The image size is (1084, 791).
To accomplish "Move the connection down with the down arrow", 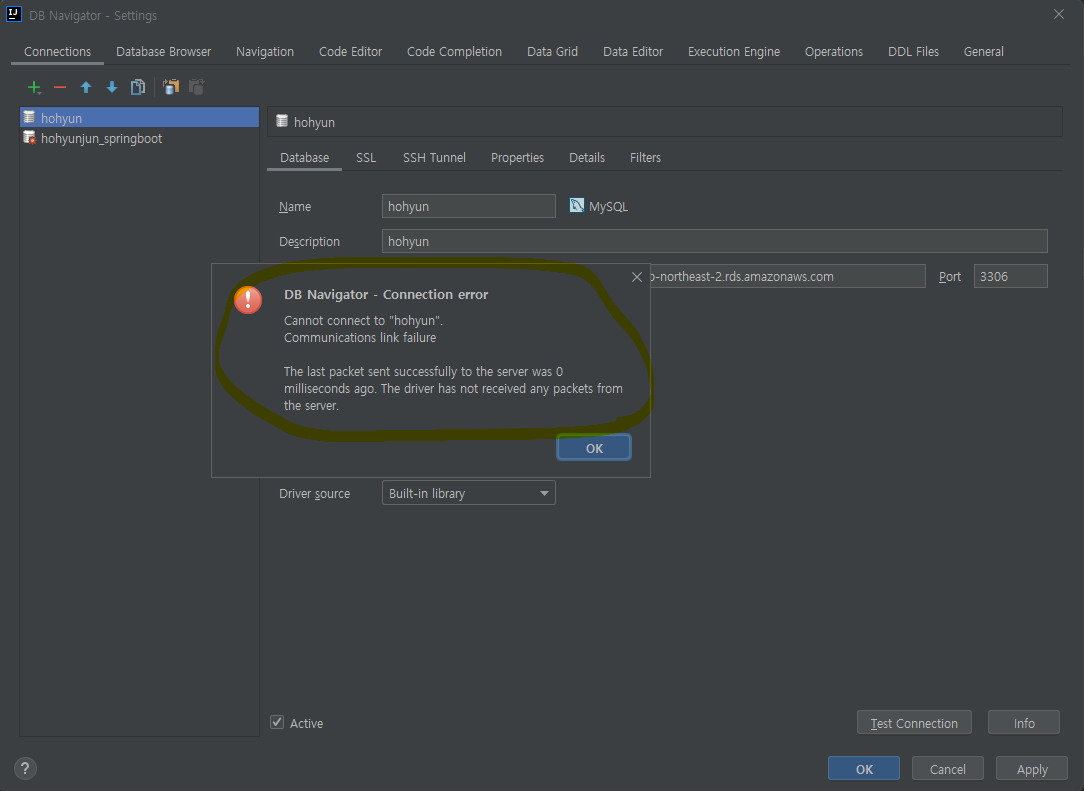I will (x=112, y=87).
